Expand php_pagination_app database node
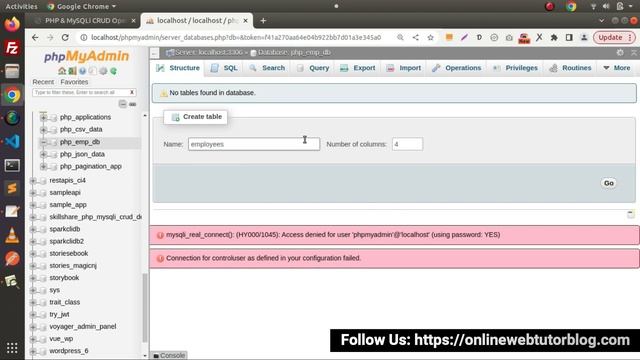Viewport: 640px width, 360px height. tap(43, 167)
